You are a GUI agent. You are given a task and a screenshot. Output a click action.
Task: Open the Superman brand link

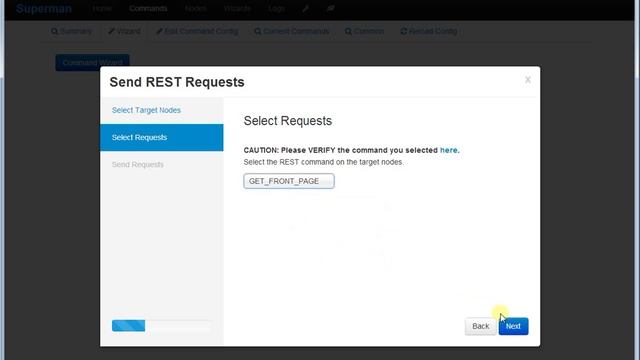[x=44, y=9]
